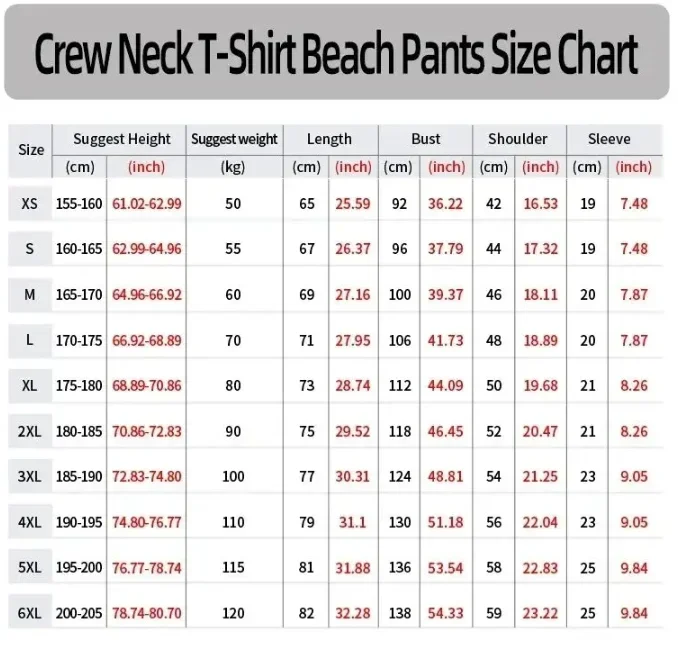Click the 'Crew Neck T-Shirt Beach Pants Size Chart' title
The height and width of the screenshot is (654, 678).
point(336,54)
